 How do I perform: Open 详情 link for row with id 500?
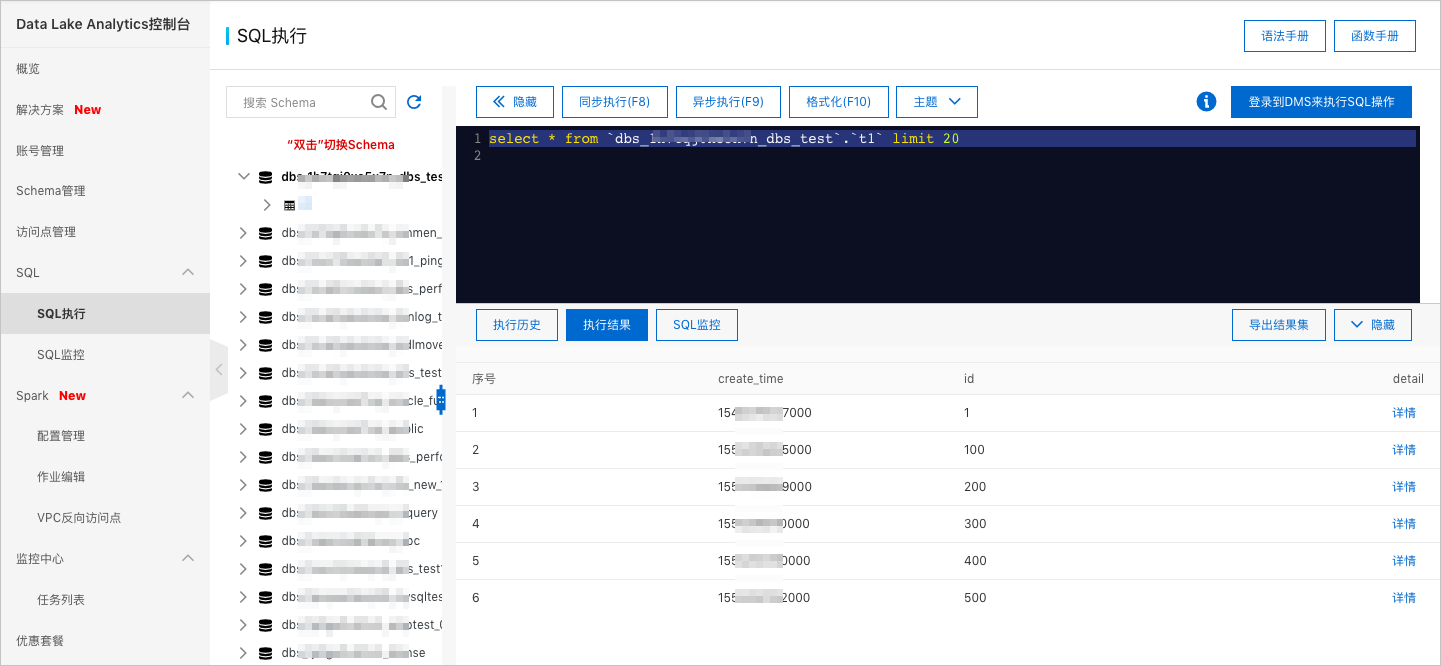click(1404, 598)
